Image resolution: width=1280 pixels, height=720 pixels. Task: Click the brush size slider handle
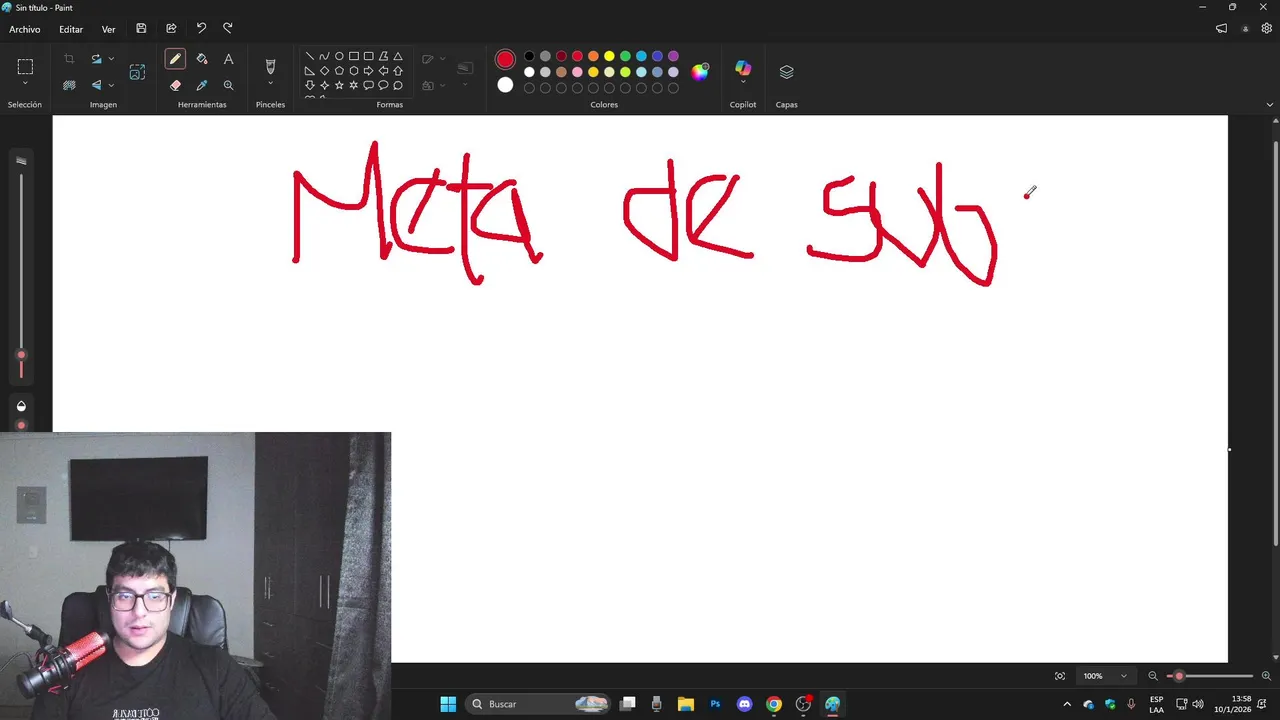tap(21, 355)
